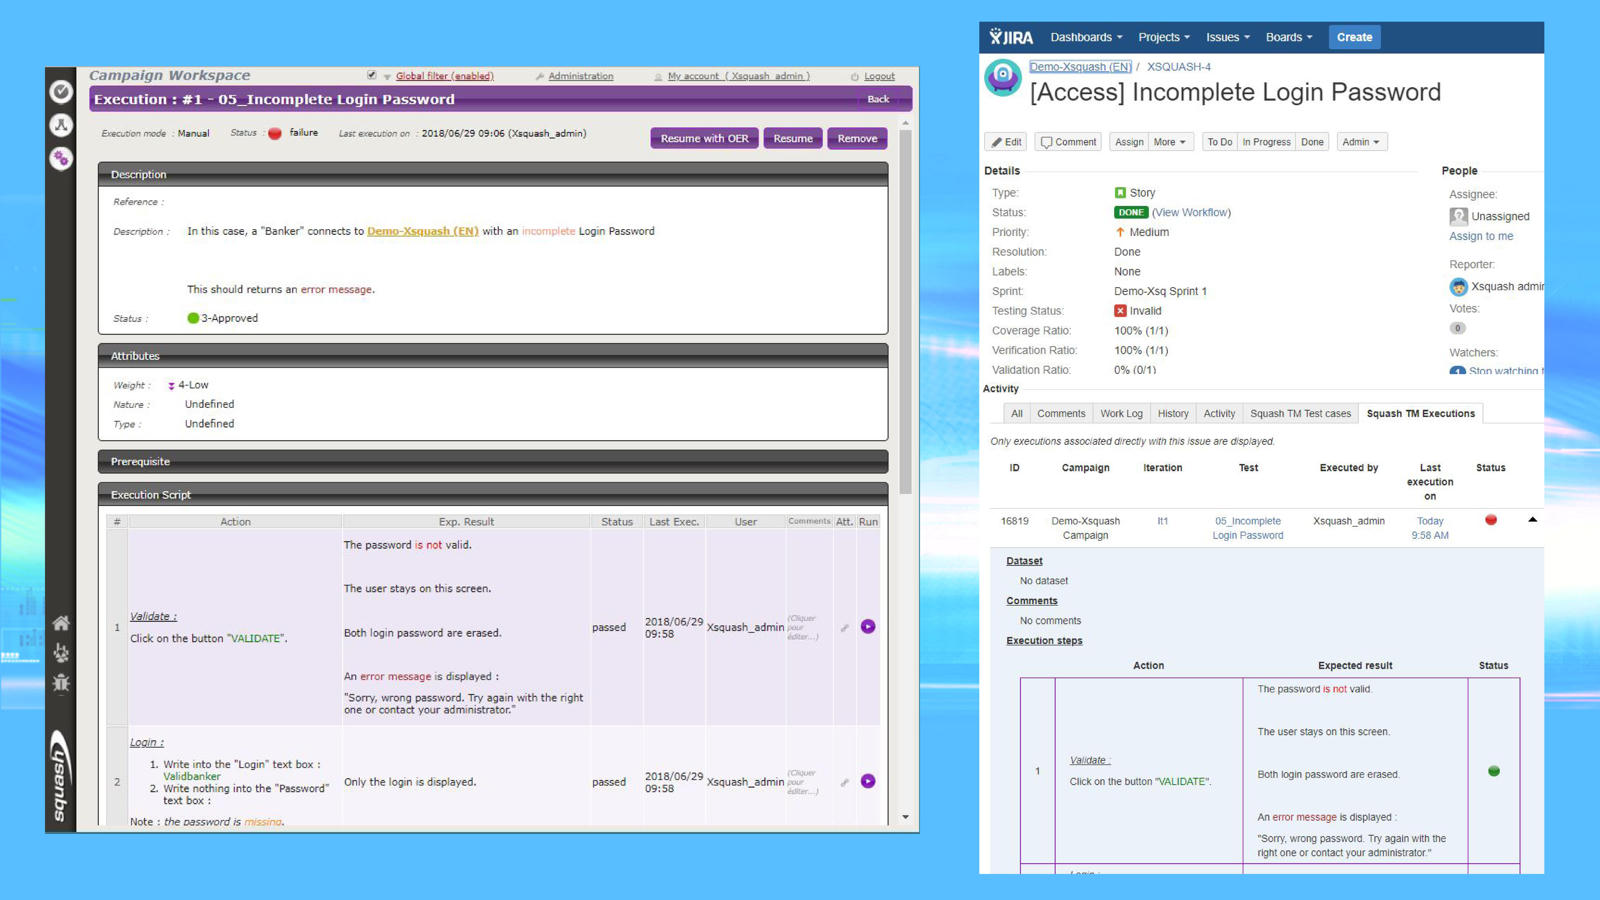Click the red status dot for execution 16819
The height and width of the screenshot is (900, 1600).
(x=1491, y=520)
